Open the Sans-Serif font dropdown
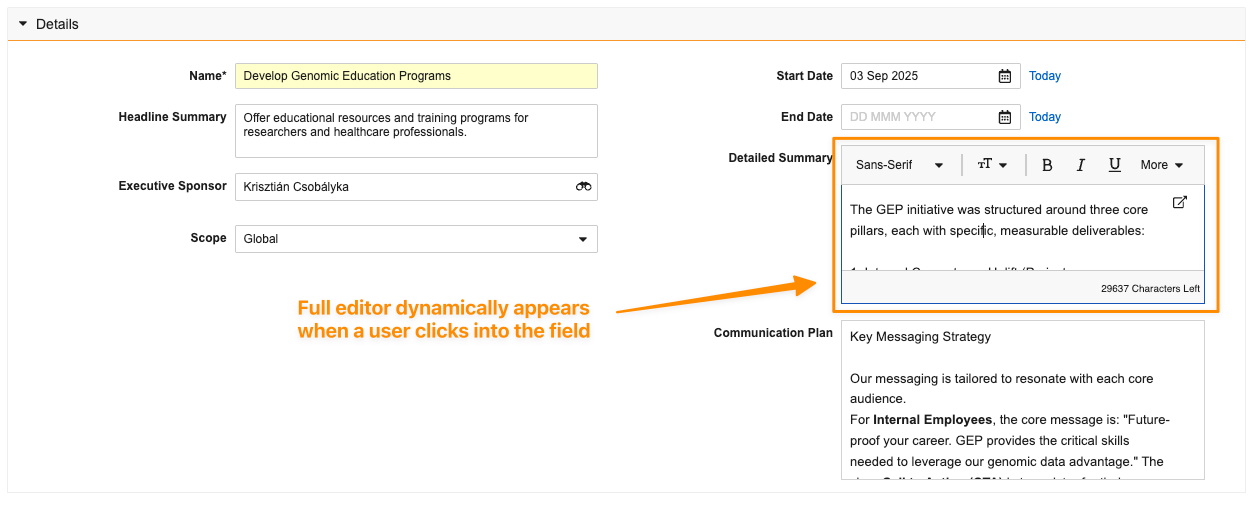Image resolution: width=1255 pixels, height=511 pixels. 899,165
